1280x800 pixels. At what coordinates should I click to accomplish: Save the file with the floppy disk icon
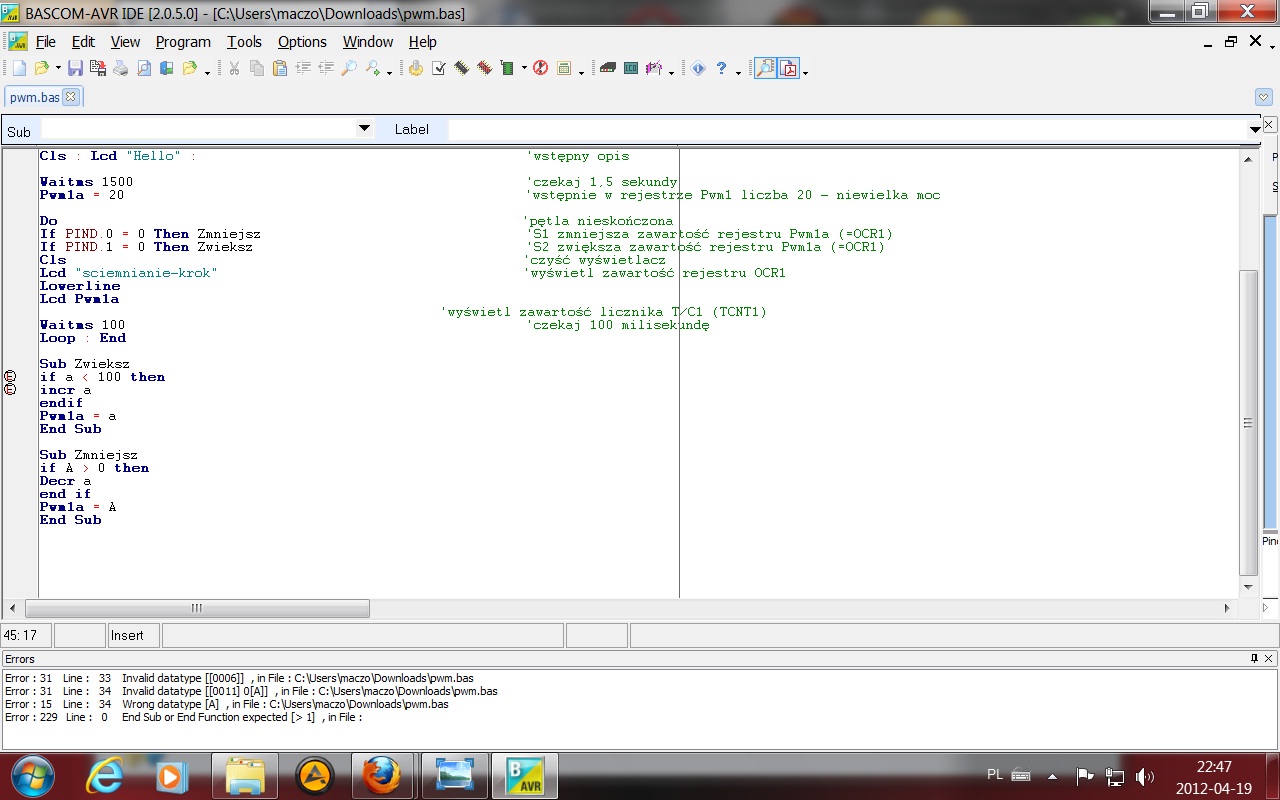tap(76, 68)
